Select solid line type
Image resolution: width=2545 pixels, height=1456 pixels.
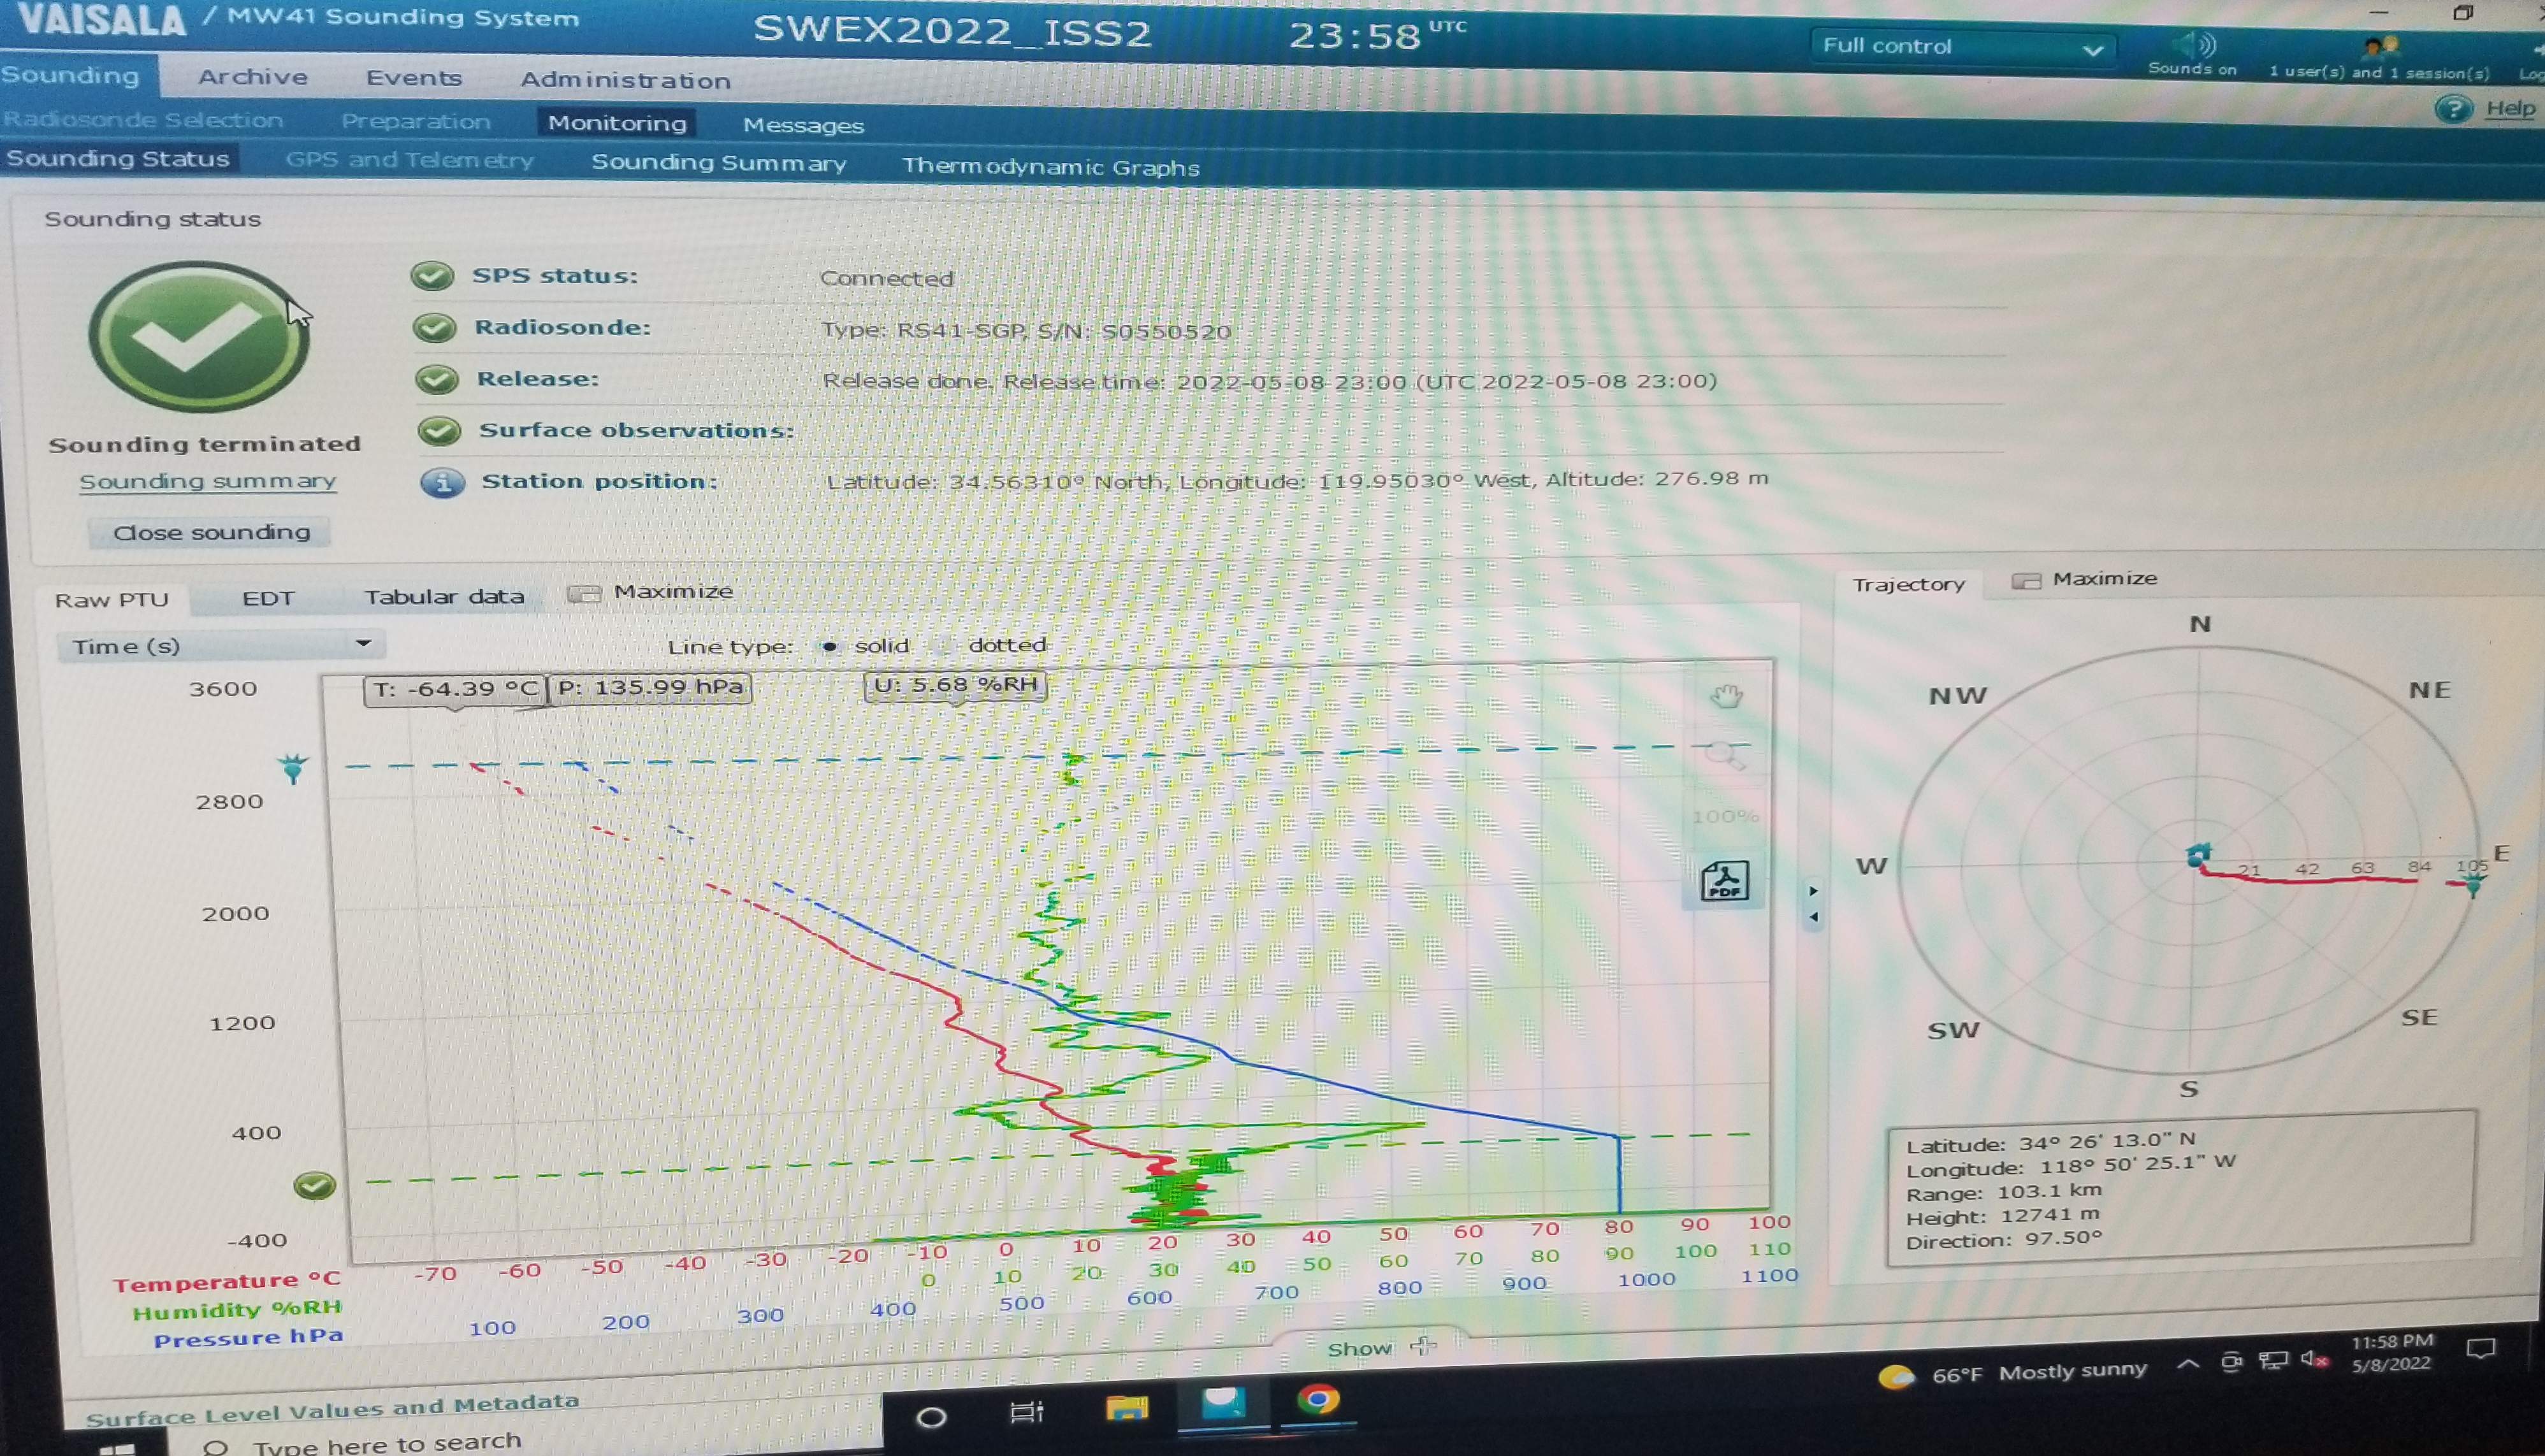(829, 646)
